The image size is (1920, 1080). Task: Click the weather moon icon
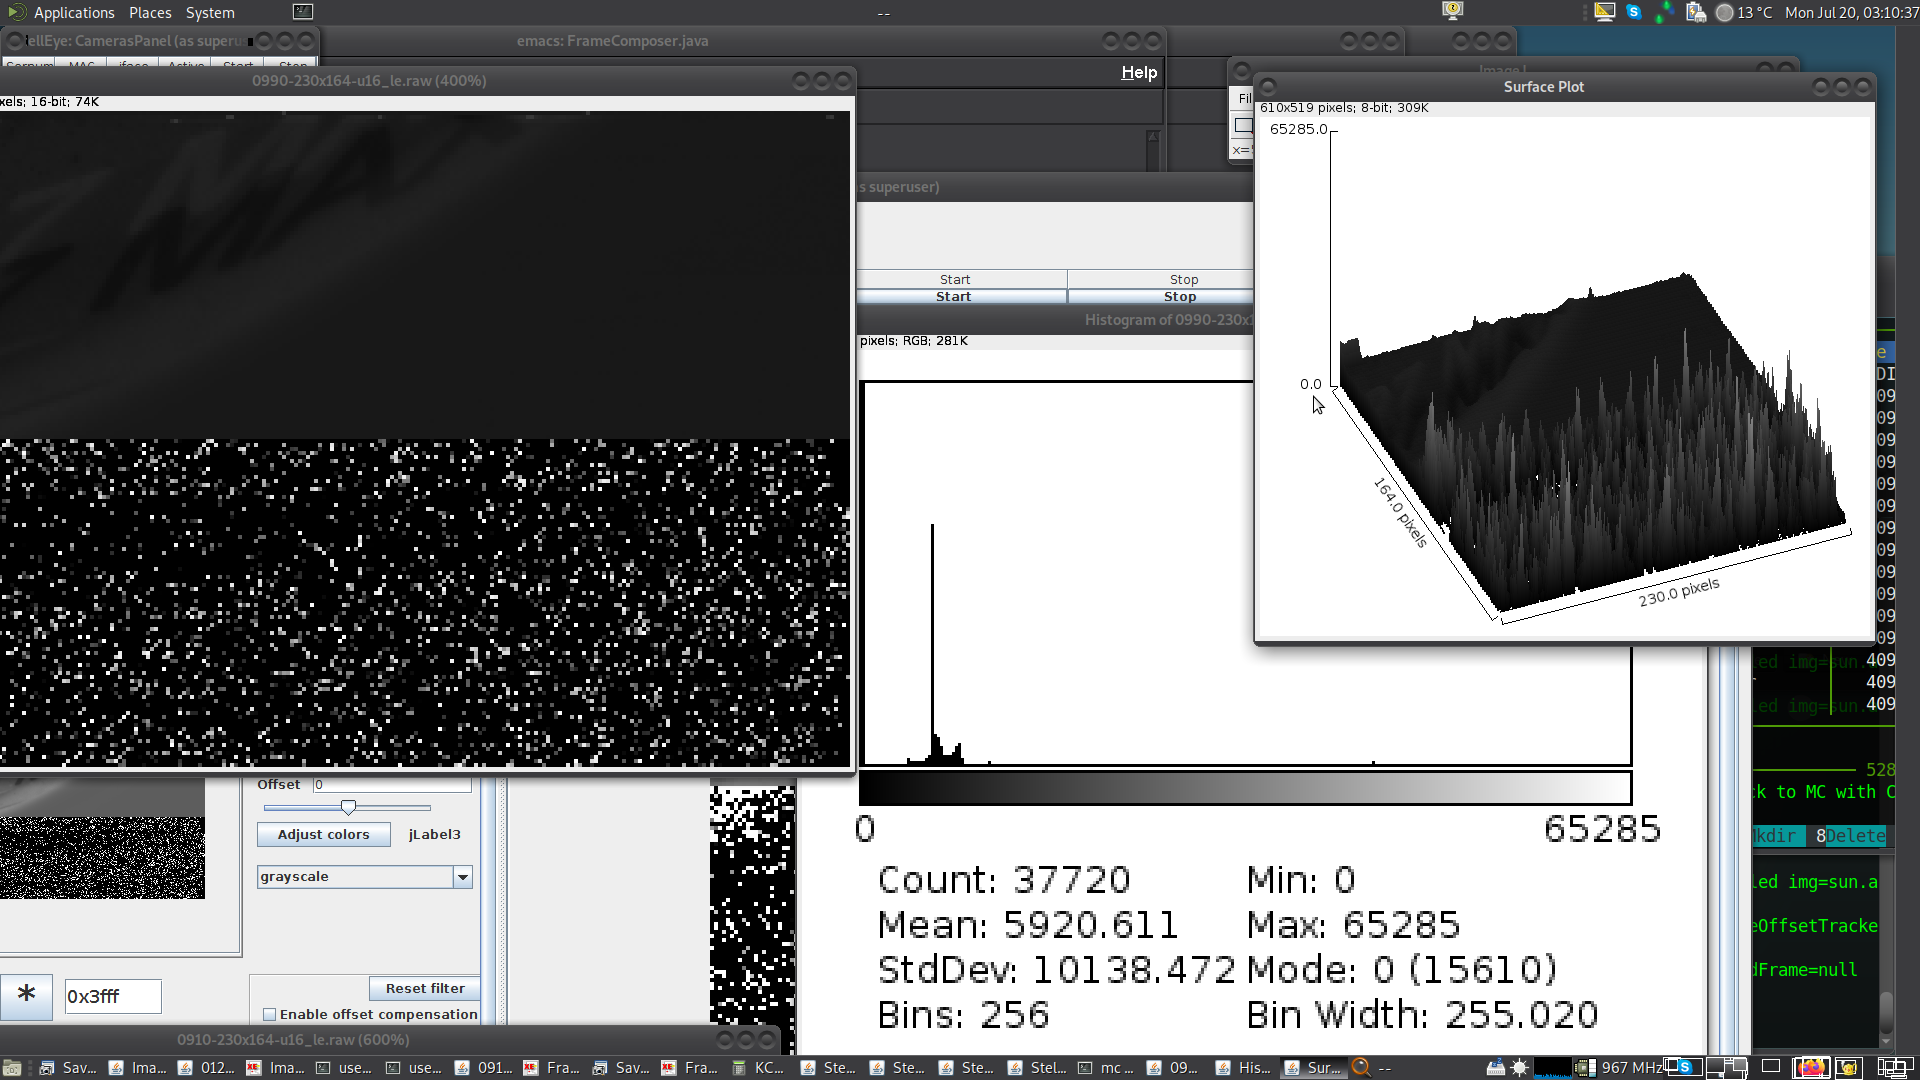(1724, 13)
